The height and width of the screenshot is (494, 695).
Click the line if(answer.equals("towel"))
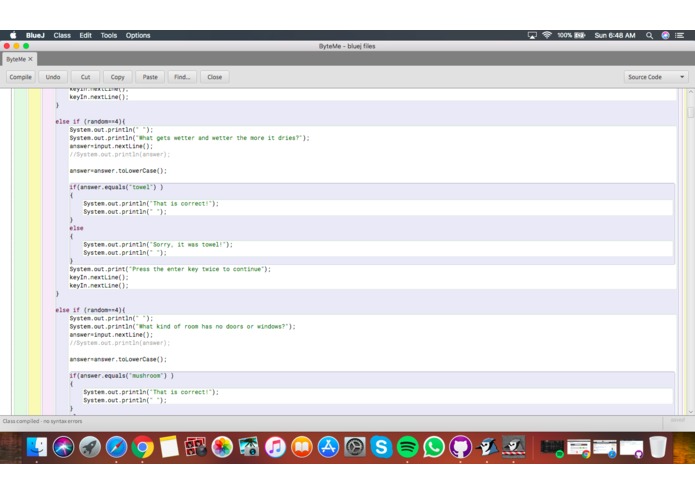(116, 187)
